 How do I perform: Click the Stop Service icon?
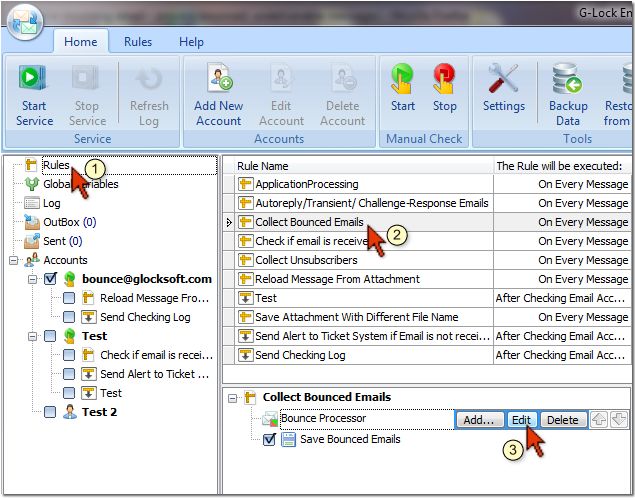click(86, 78)
